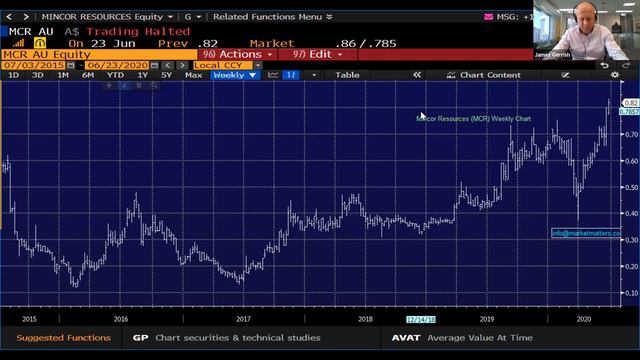Click the undo arrow

pos(604,65)
